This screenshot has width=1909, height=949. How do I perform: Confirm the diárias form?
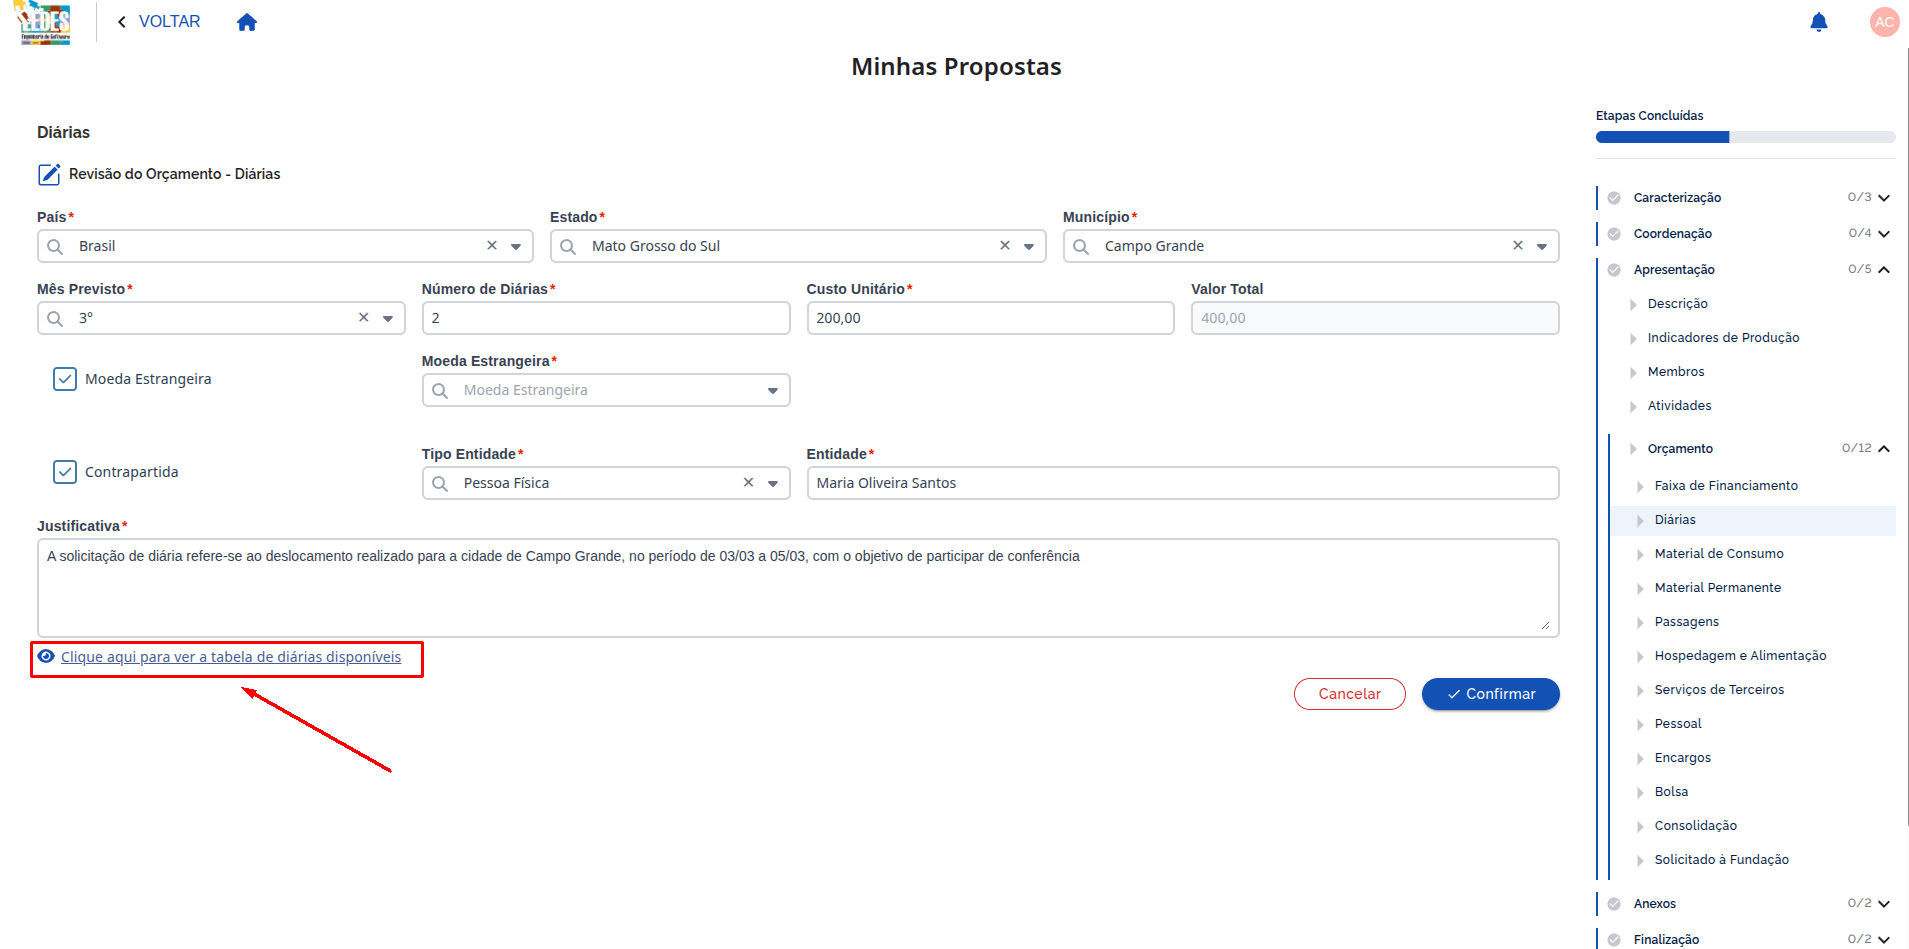1490,694
